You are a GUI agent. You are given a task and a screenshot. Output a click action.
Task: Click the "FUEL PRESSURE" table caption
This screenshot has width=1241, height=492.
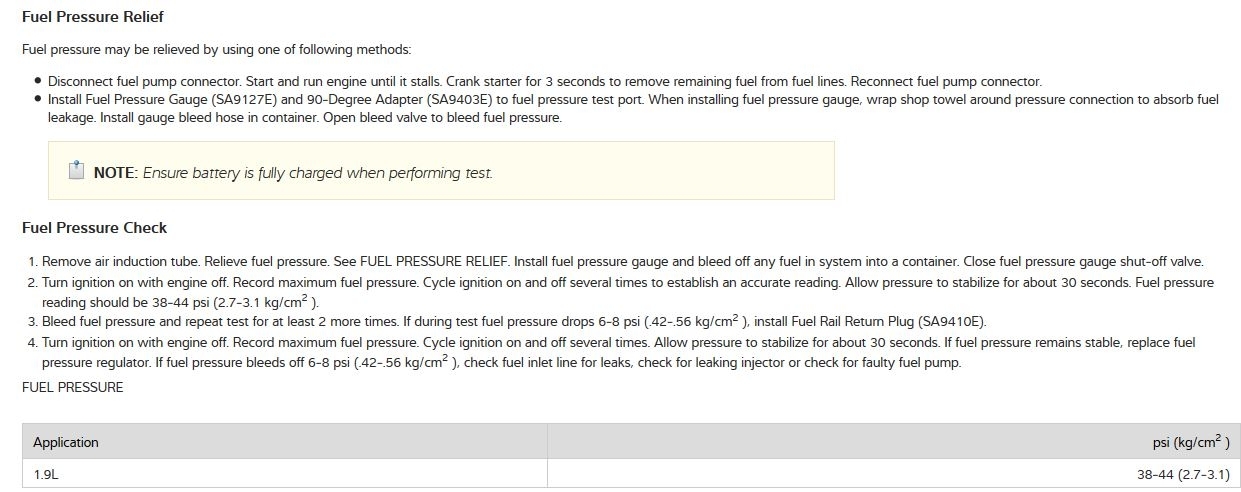73,387
